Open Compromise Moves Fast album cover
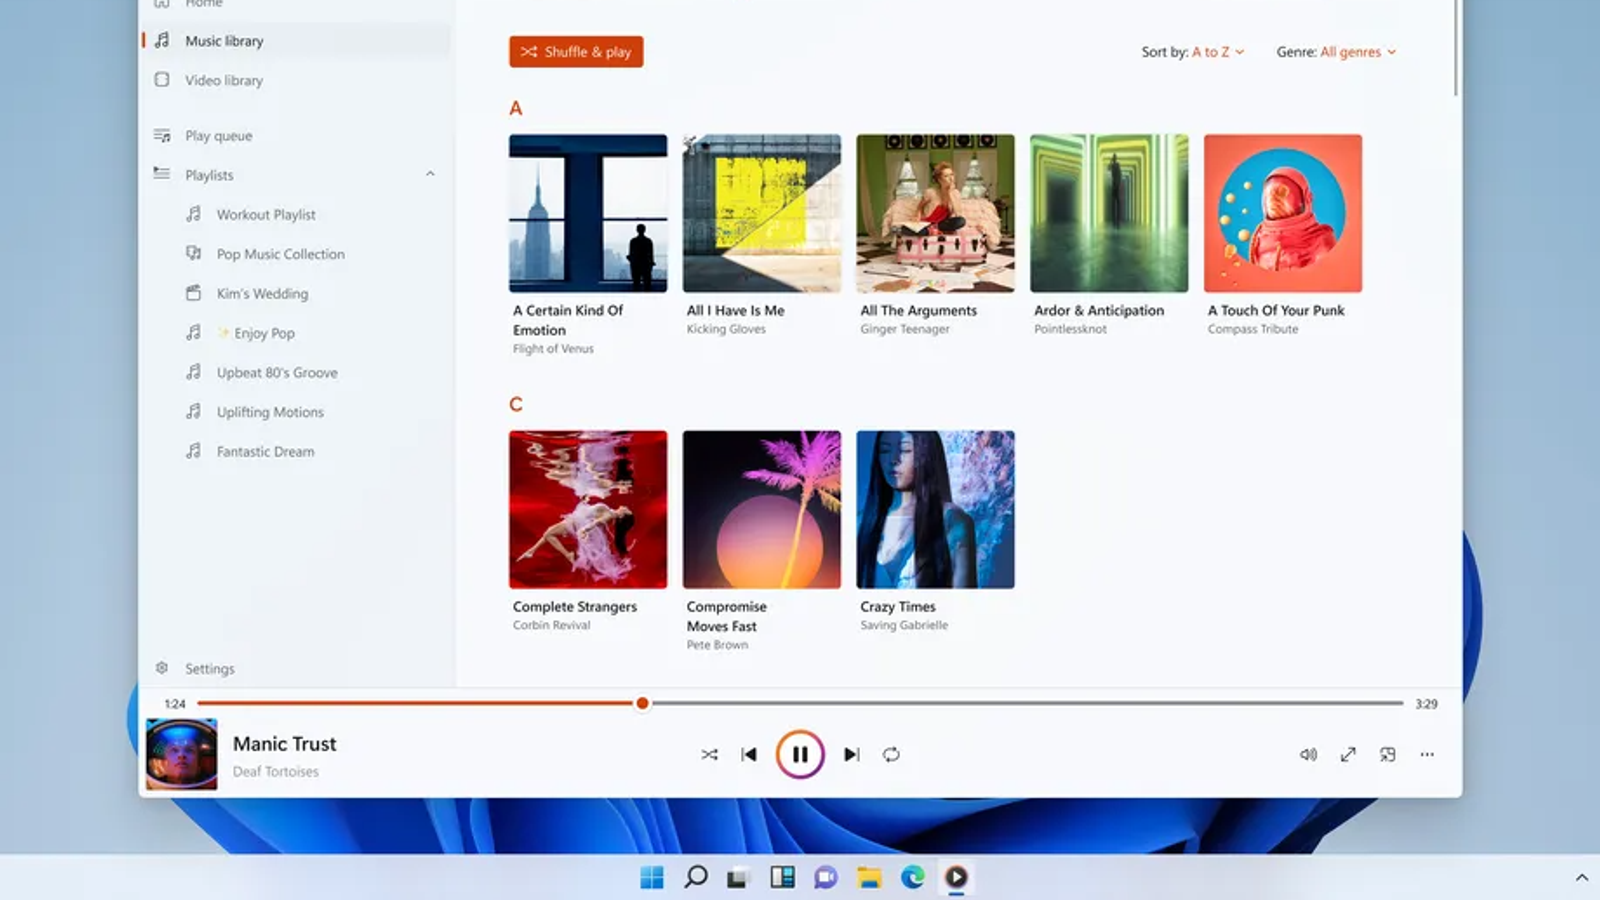Viewport: 1600px width, 900px height. (x=762, y=509)
